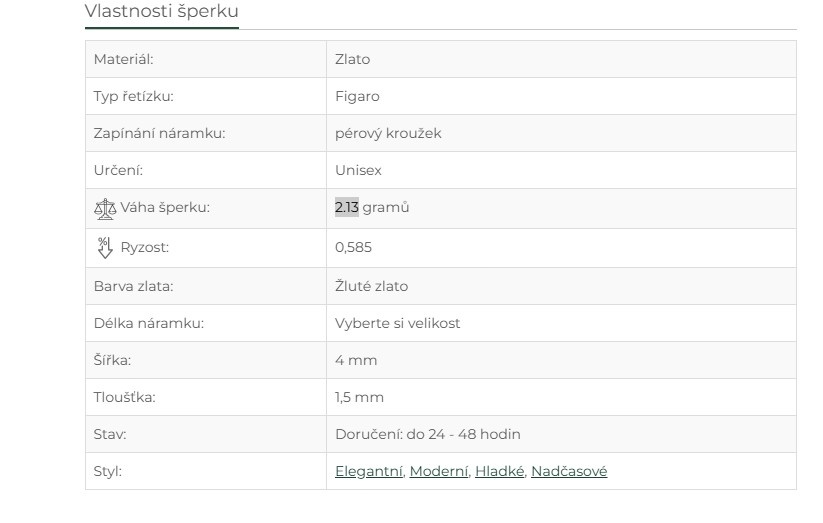Click the 4 mm width value
This screenshot has width=823, height=523.
click(356, 360)
